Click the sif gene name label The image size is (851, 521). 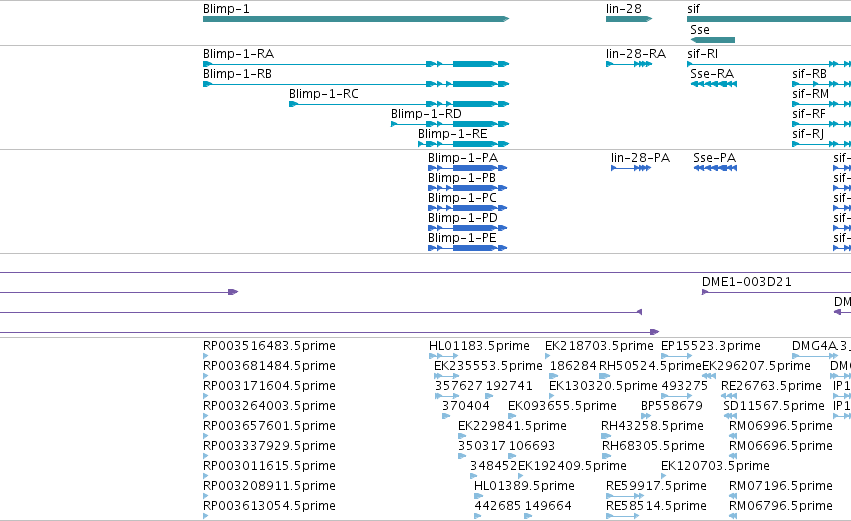click(693, 9)
